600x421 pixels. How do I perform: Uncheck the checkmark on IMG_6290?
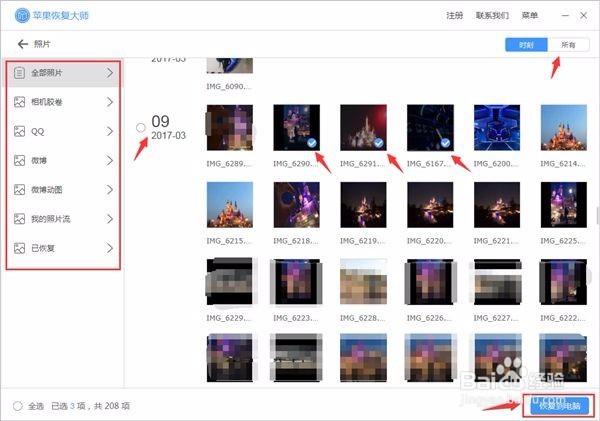coord(312,143)
